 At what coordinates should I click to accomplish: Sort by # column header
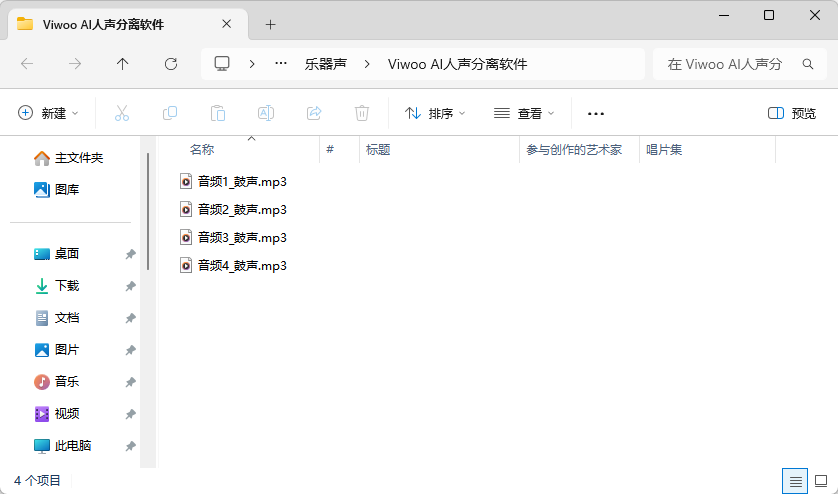pyautogui.click(x=330, y=150)
